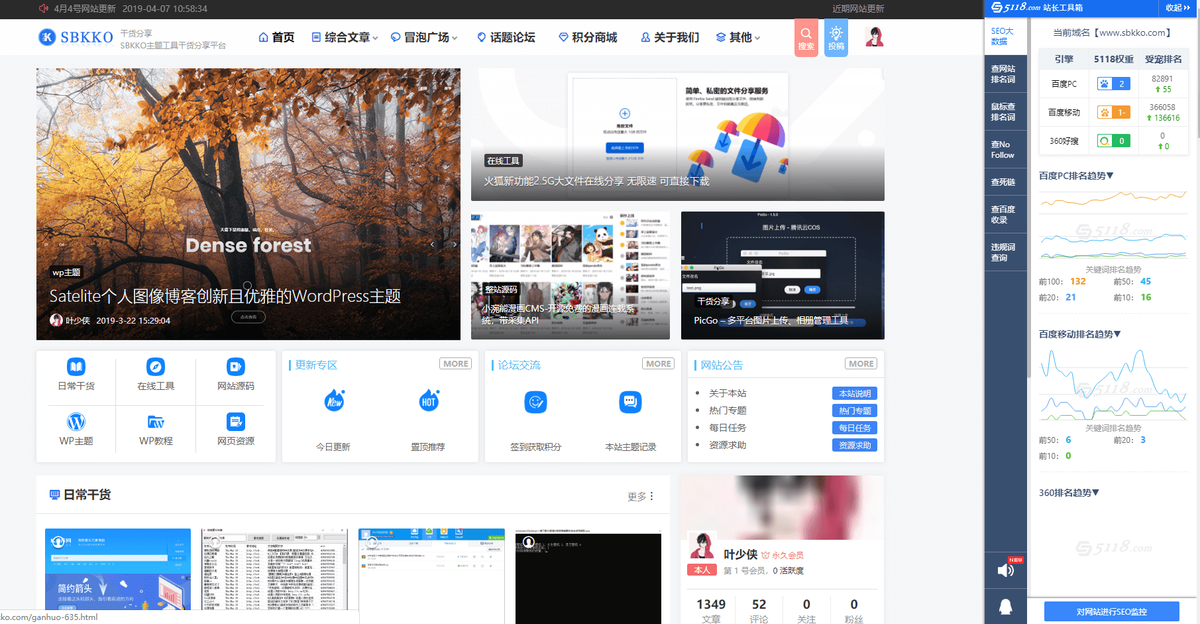Expand the 其他 dropdown menu
Image resolution: width=1200 pixels, height=624 pixels.
[x=738, y=38]
